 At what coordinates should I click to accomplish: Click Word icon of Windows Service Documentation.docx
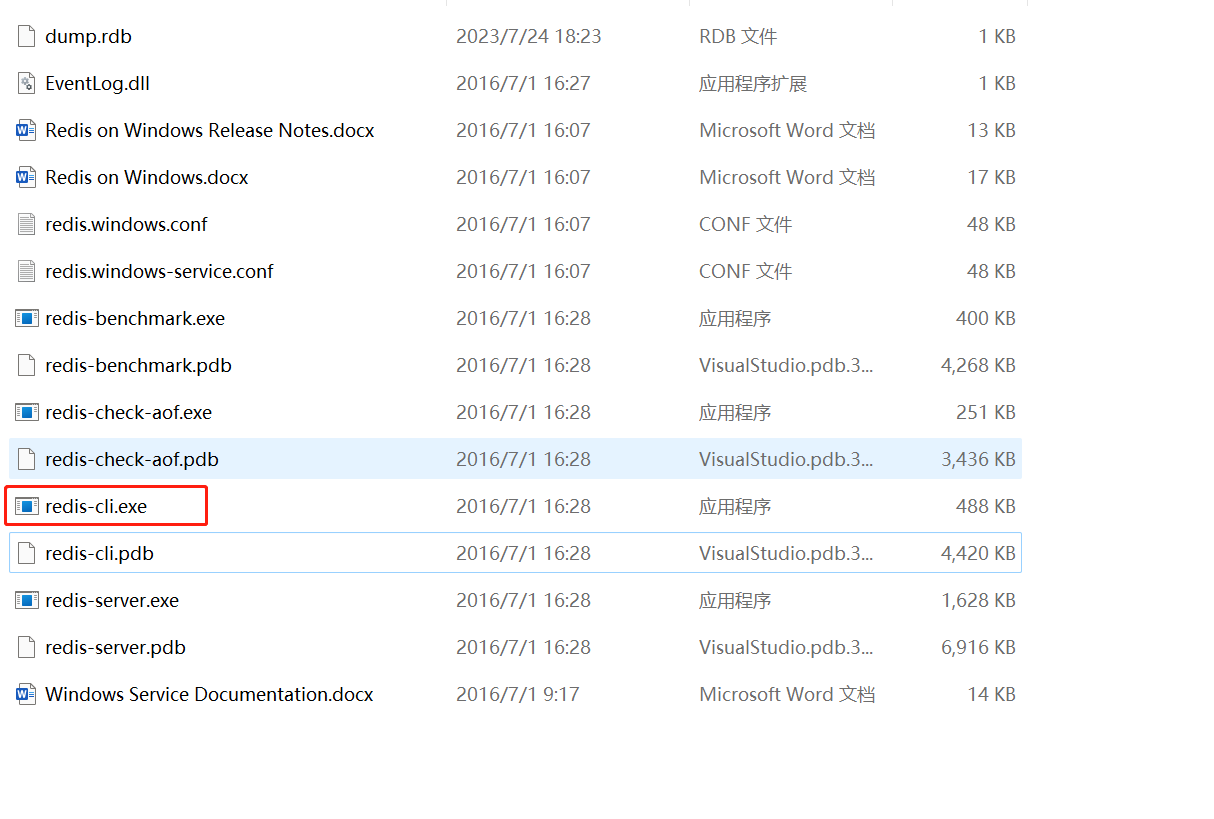[27, 694]
